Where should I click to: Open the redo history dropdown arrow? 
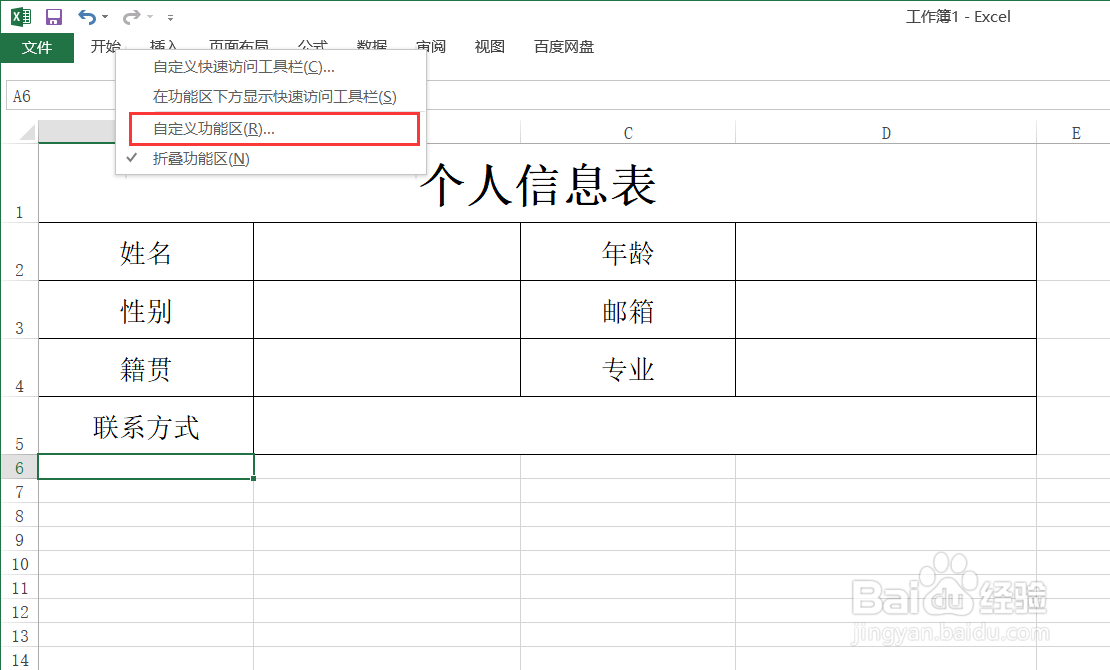coord(150,16)
